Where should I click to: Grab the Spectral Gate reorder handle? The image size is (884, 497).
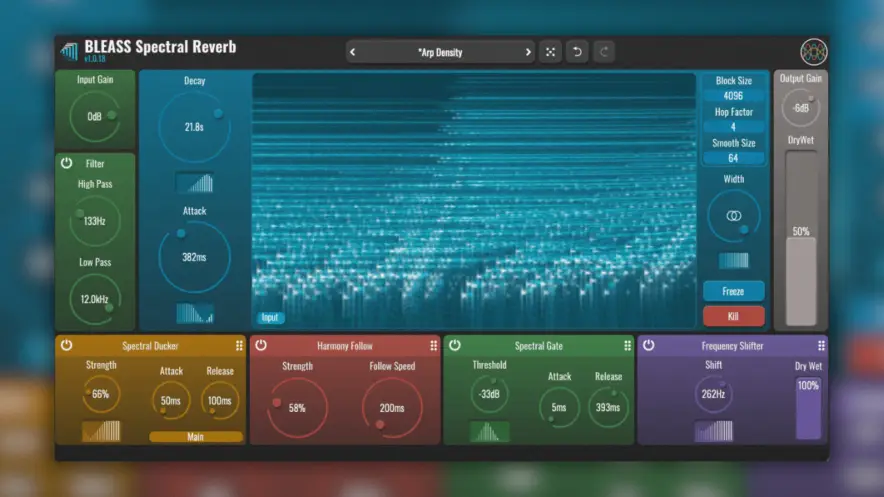627,345
